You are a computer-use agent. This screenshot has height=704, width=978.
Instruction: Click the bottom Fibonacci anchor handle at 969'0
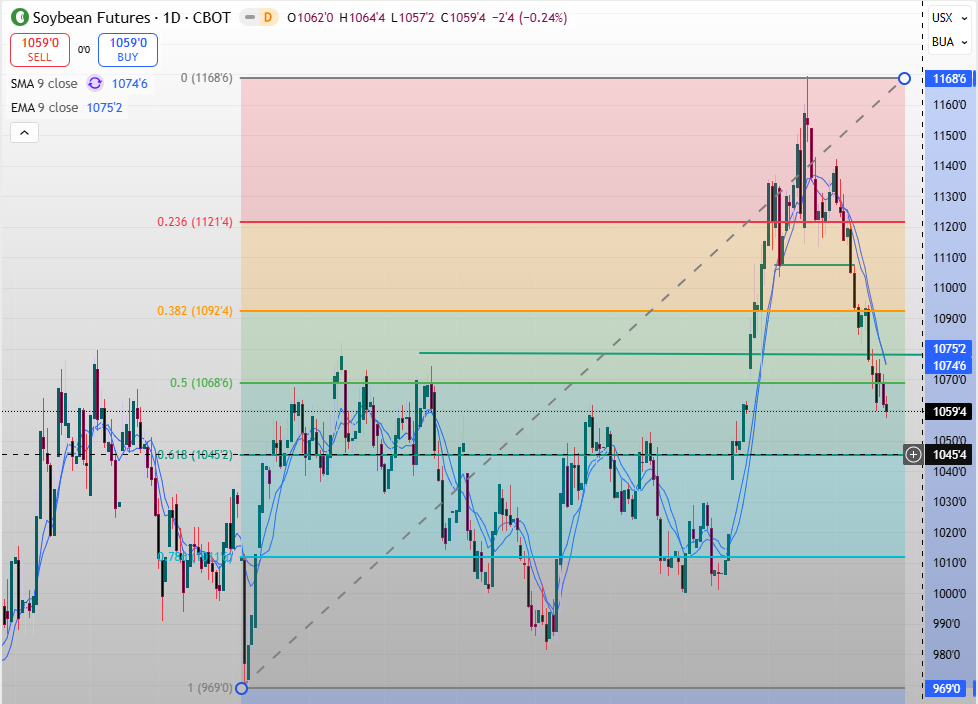pos(241,688)
